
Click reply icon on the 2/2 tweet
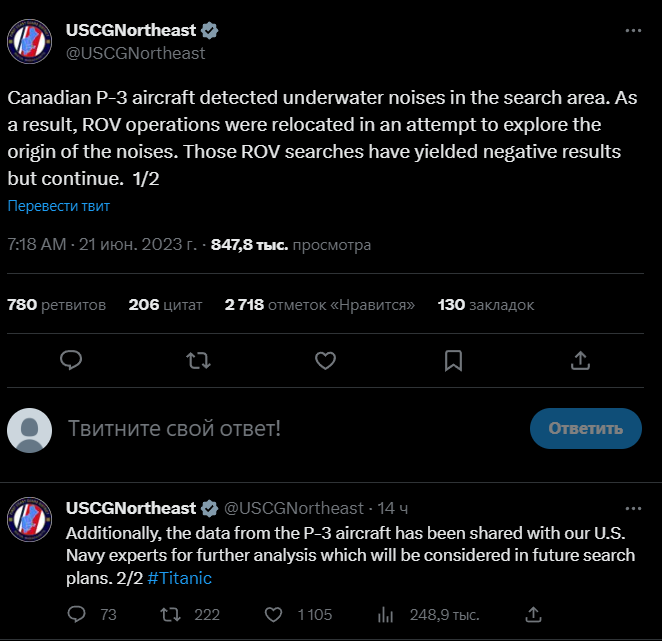click(x=78, y=613)
